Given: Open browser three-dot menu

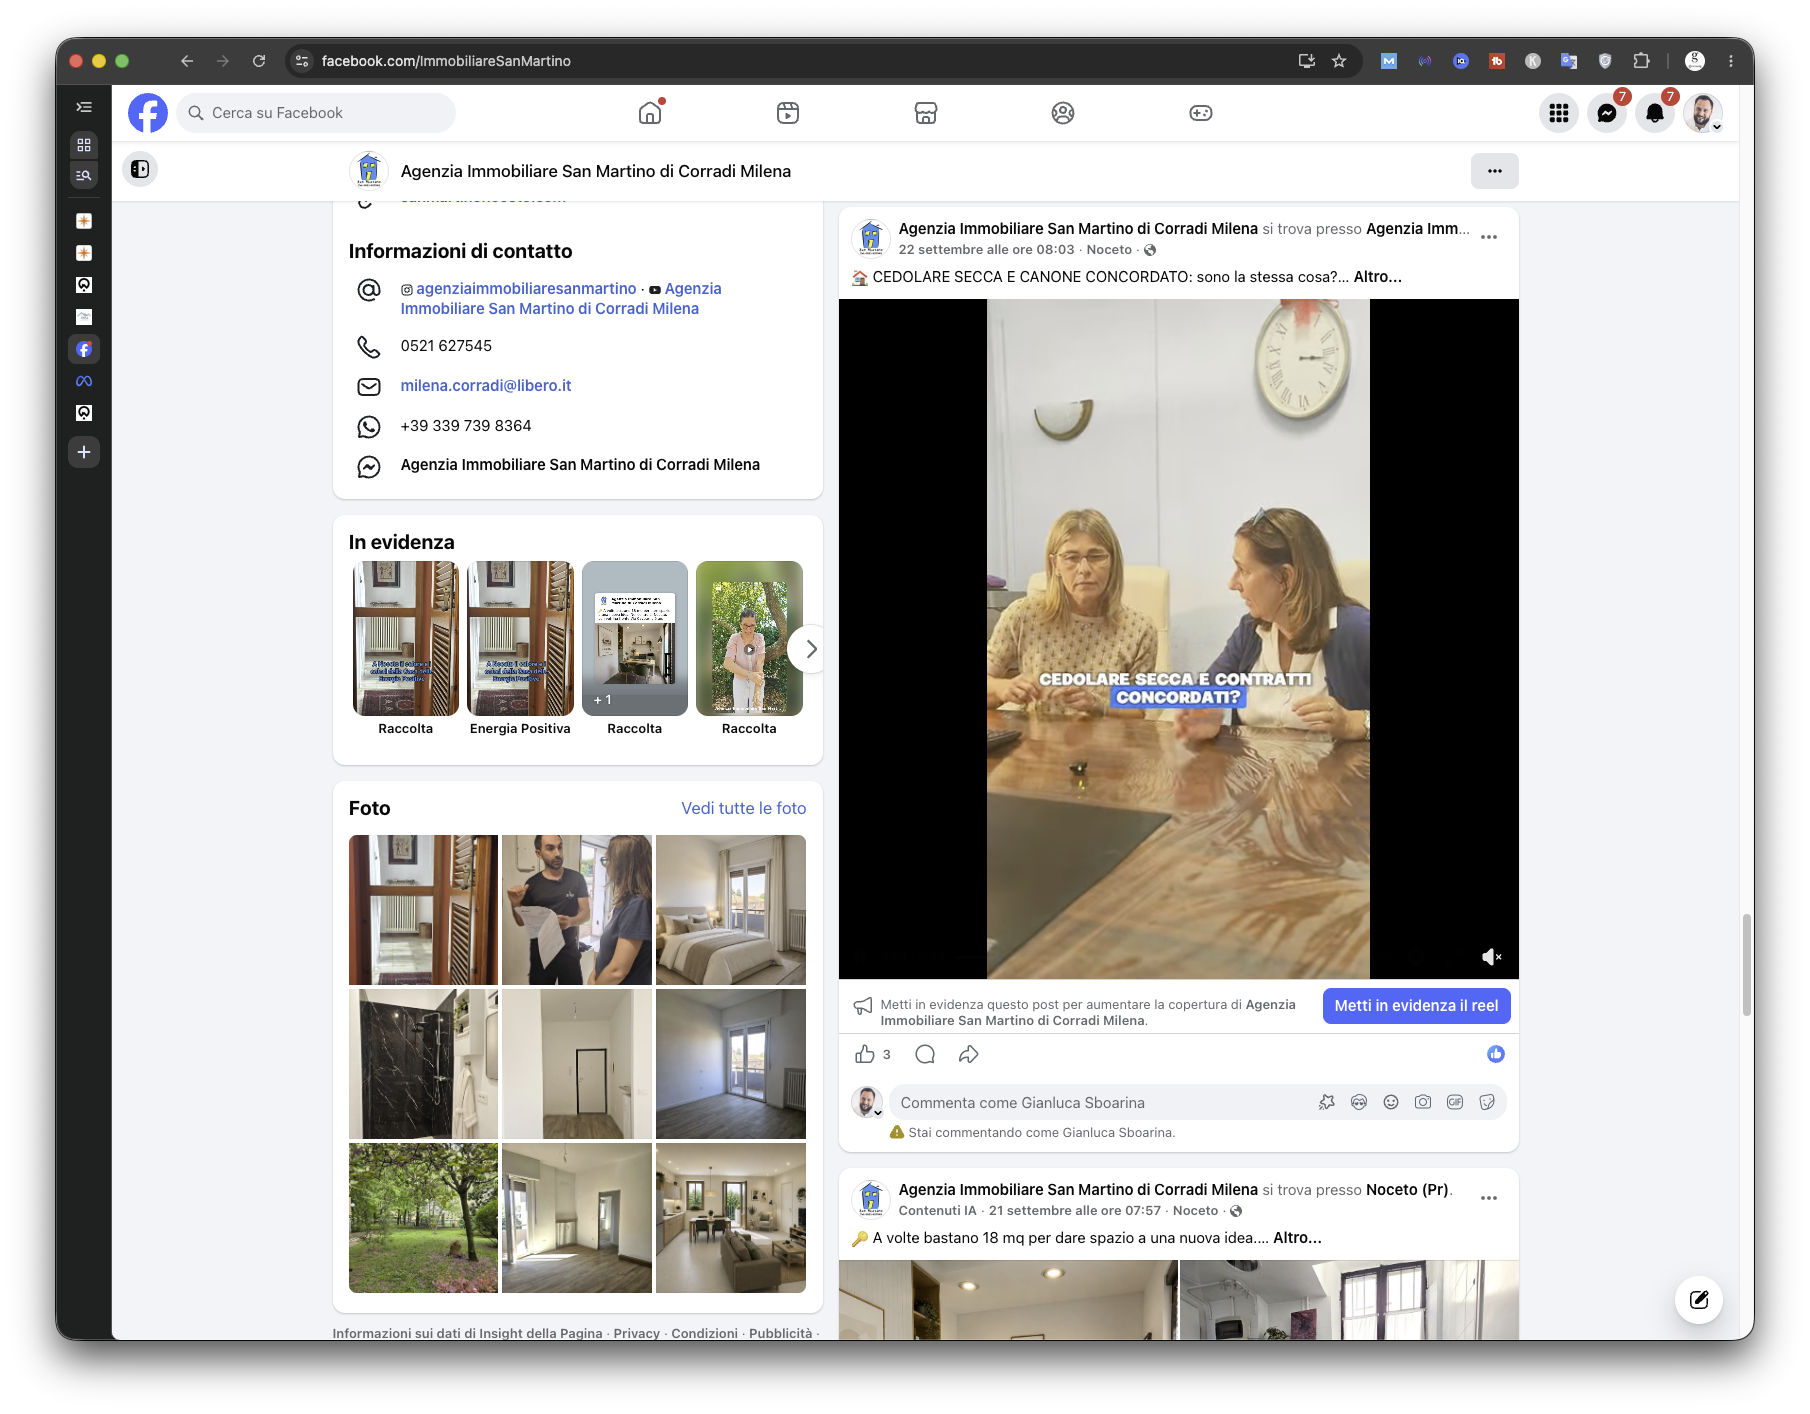Looking at the screenshot, I should [1731, 61].
